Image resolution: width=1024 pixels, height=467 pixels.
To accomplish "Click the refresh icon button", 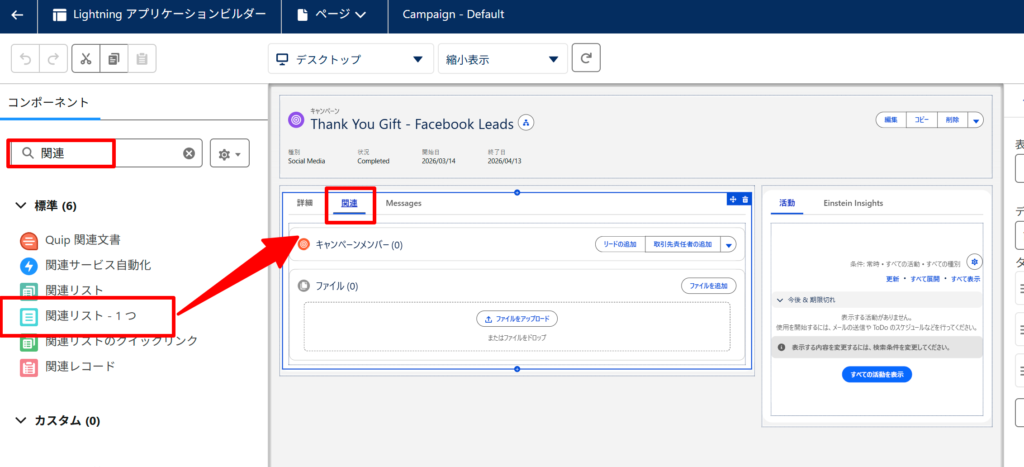I will tap(586, 57).
